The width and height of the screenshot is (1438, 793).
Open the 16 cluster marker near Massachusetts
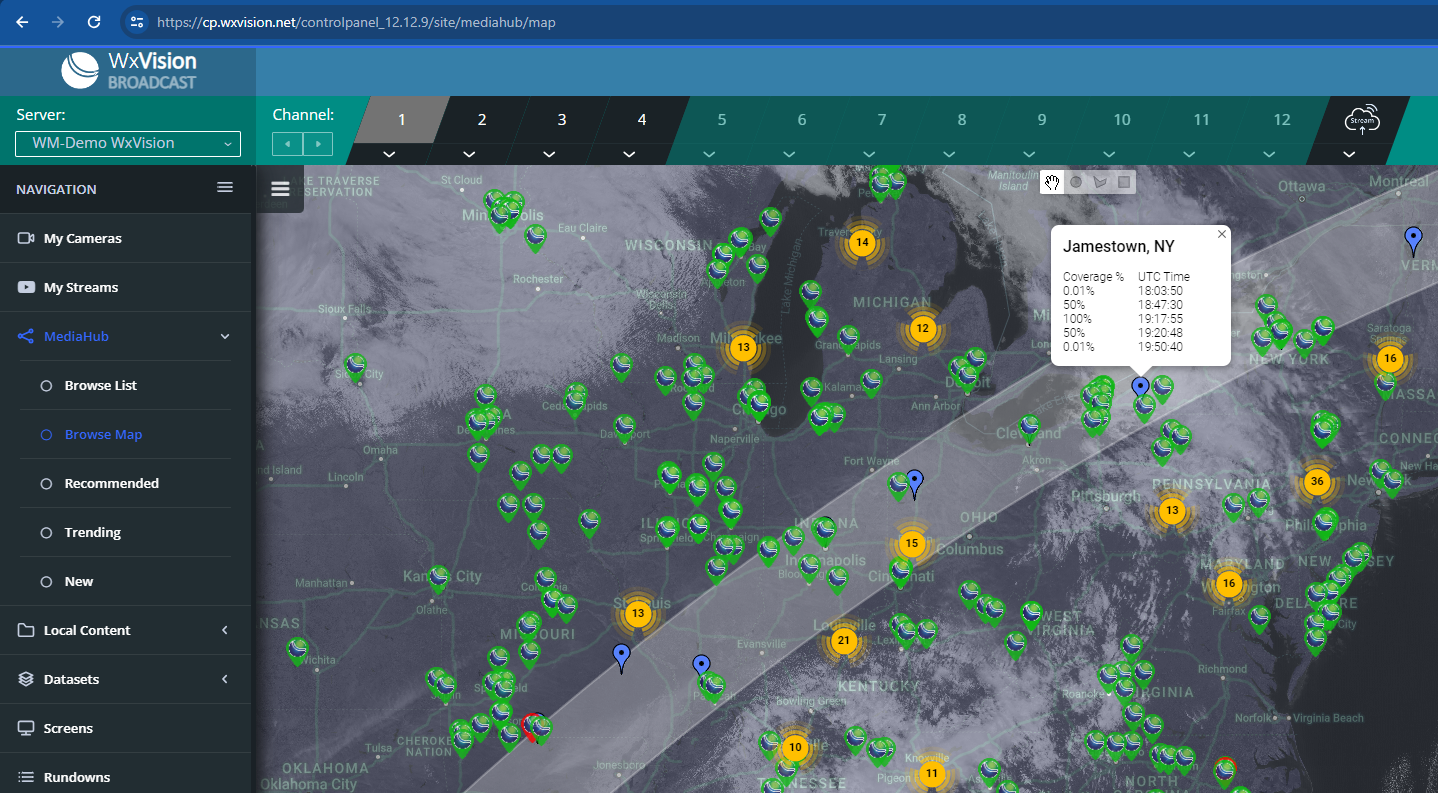pyautogui.click(x=1389, y=358)
